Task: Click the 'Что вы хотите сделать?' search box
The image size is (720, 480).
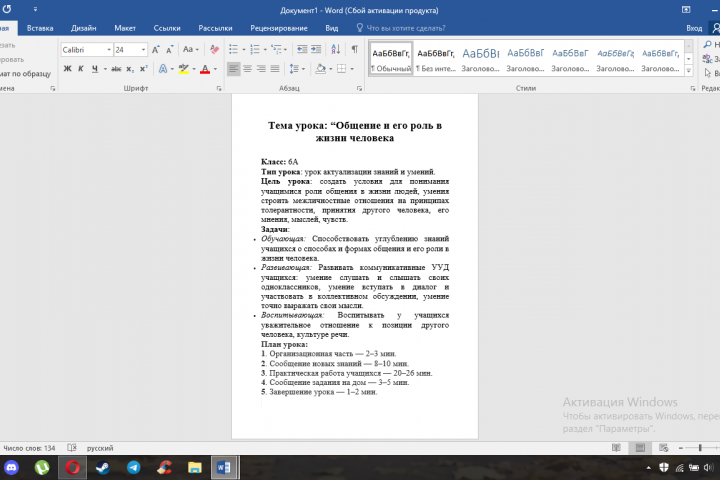Action: 401,28
